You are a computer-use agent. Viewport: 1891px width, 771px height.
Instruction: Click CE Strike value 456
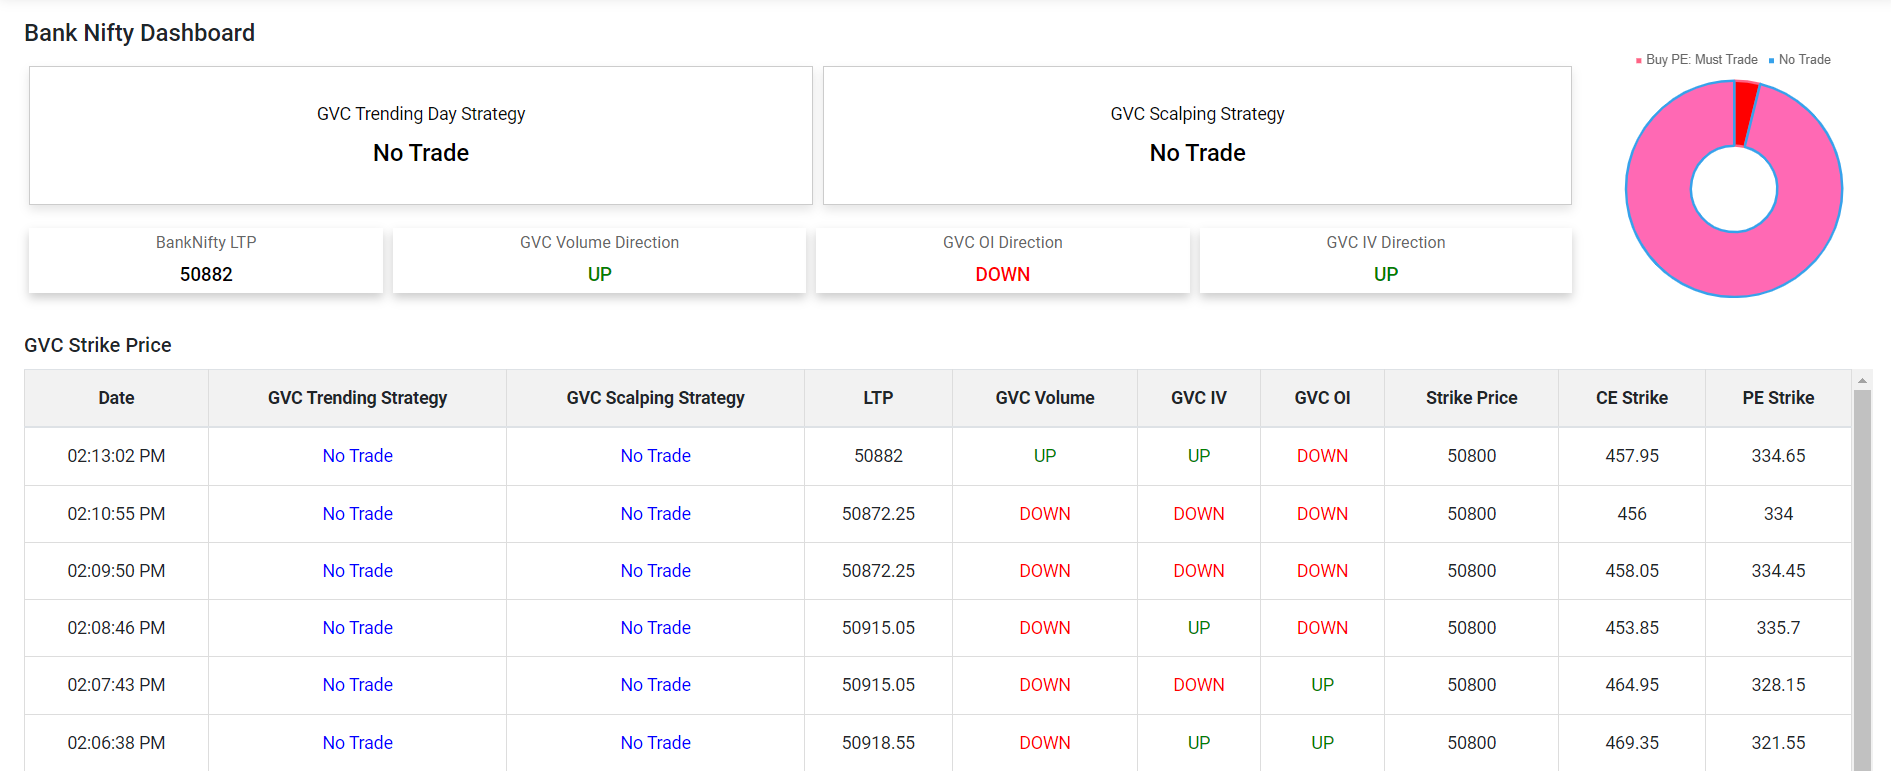(x=1632, y=514)
